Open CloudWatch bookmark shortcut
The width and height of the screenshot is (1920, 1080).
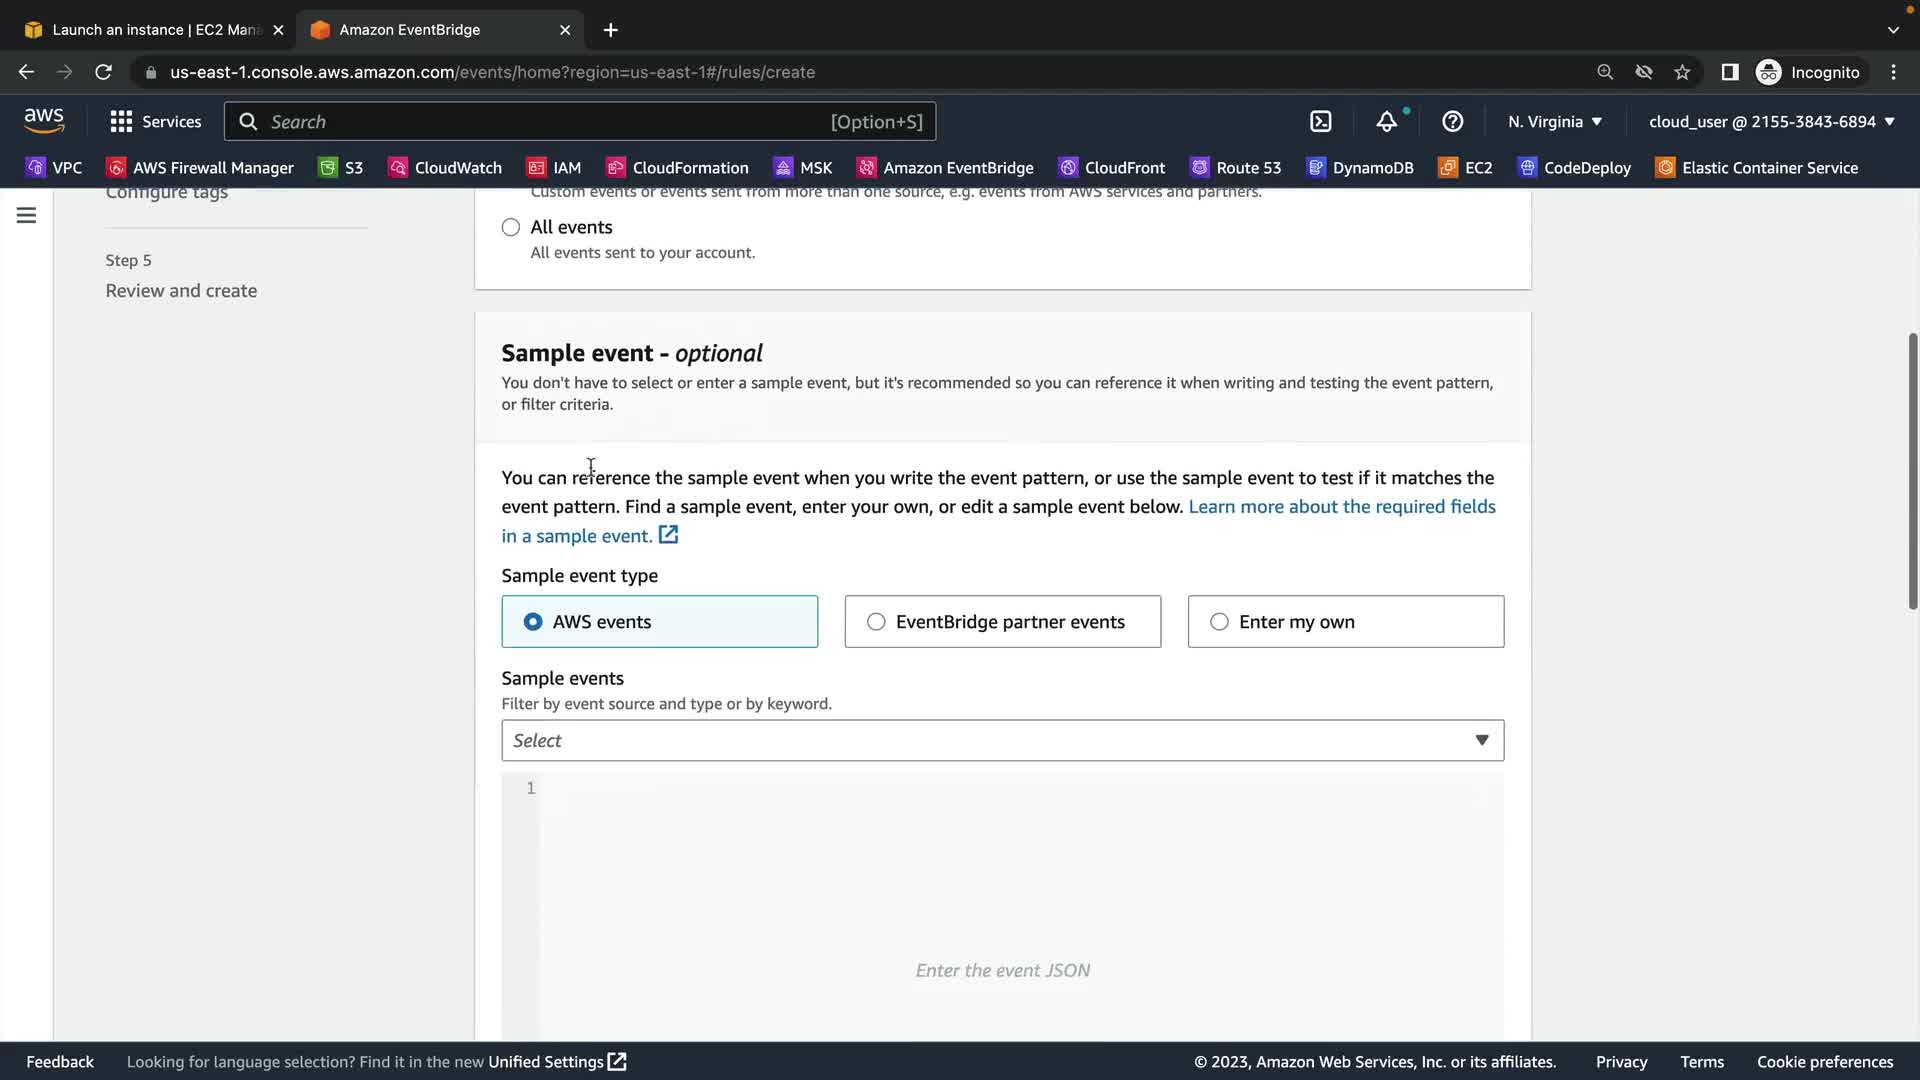coord(445,168)
